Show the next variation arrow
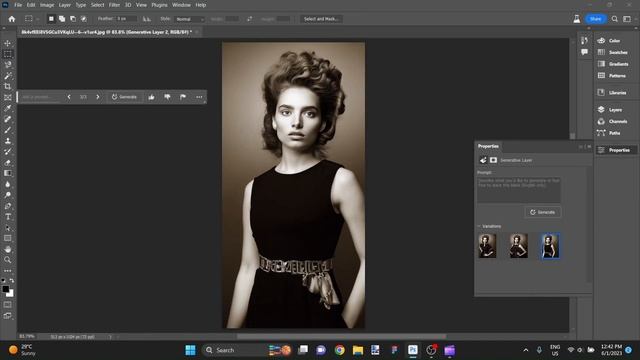Screen dimensions: 640x360 [x=98, y=97]
